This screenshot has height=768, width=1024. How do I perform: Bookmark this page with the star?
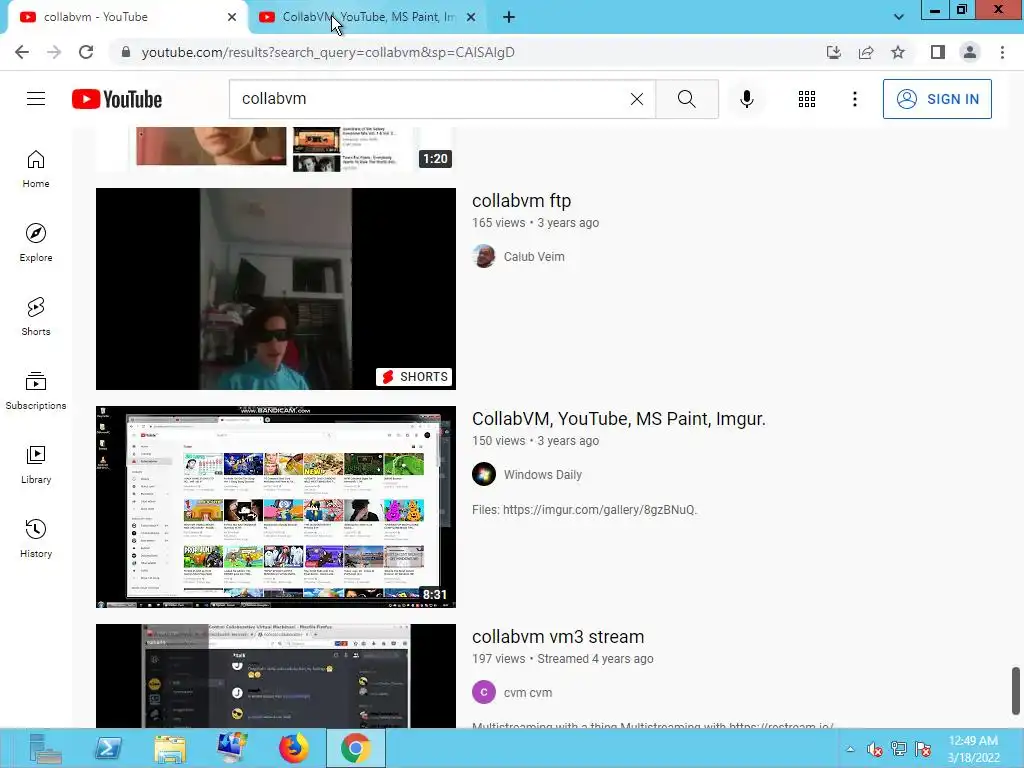[x=898, y=52]
